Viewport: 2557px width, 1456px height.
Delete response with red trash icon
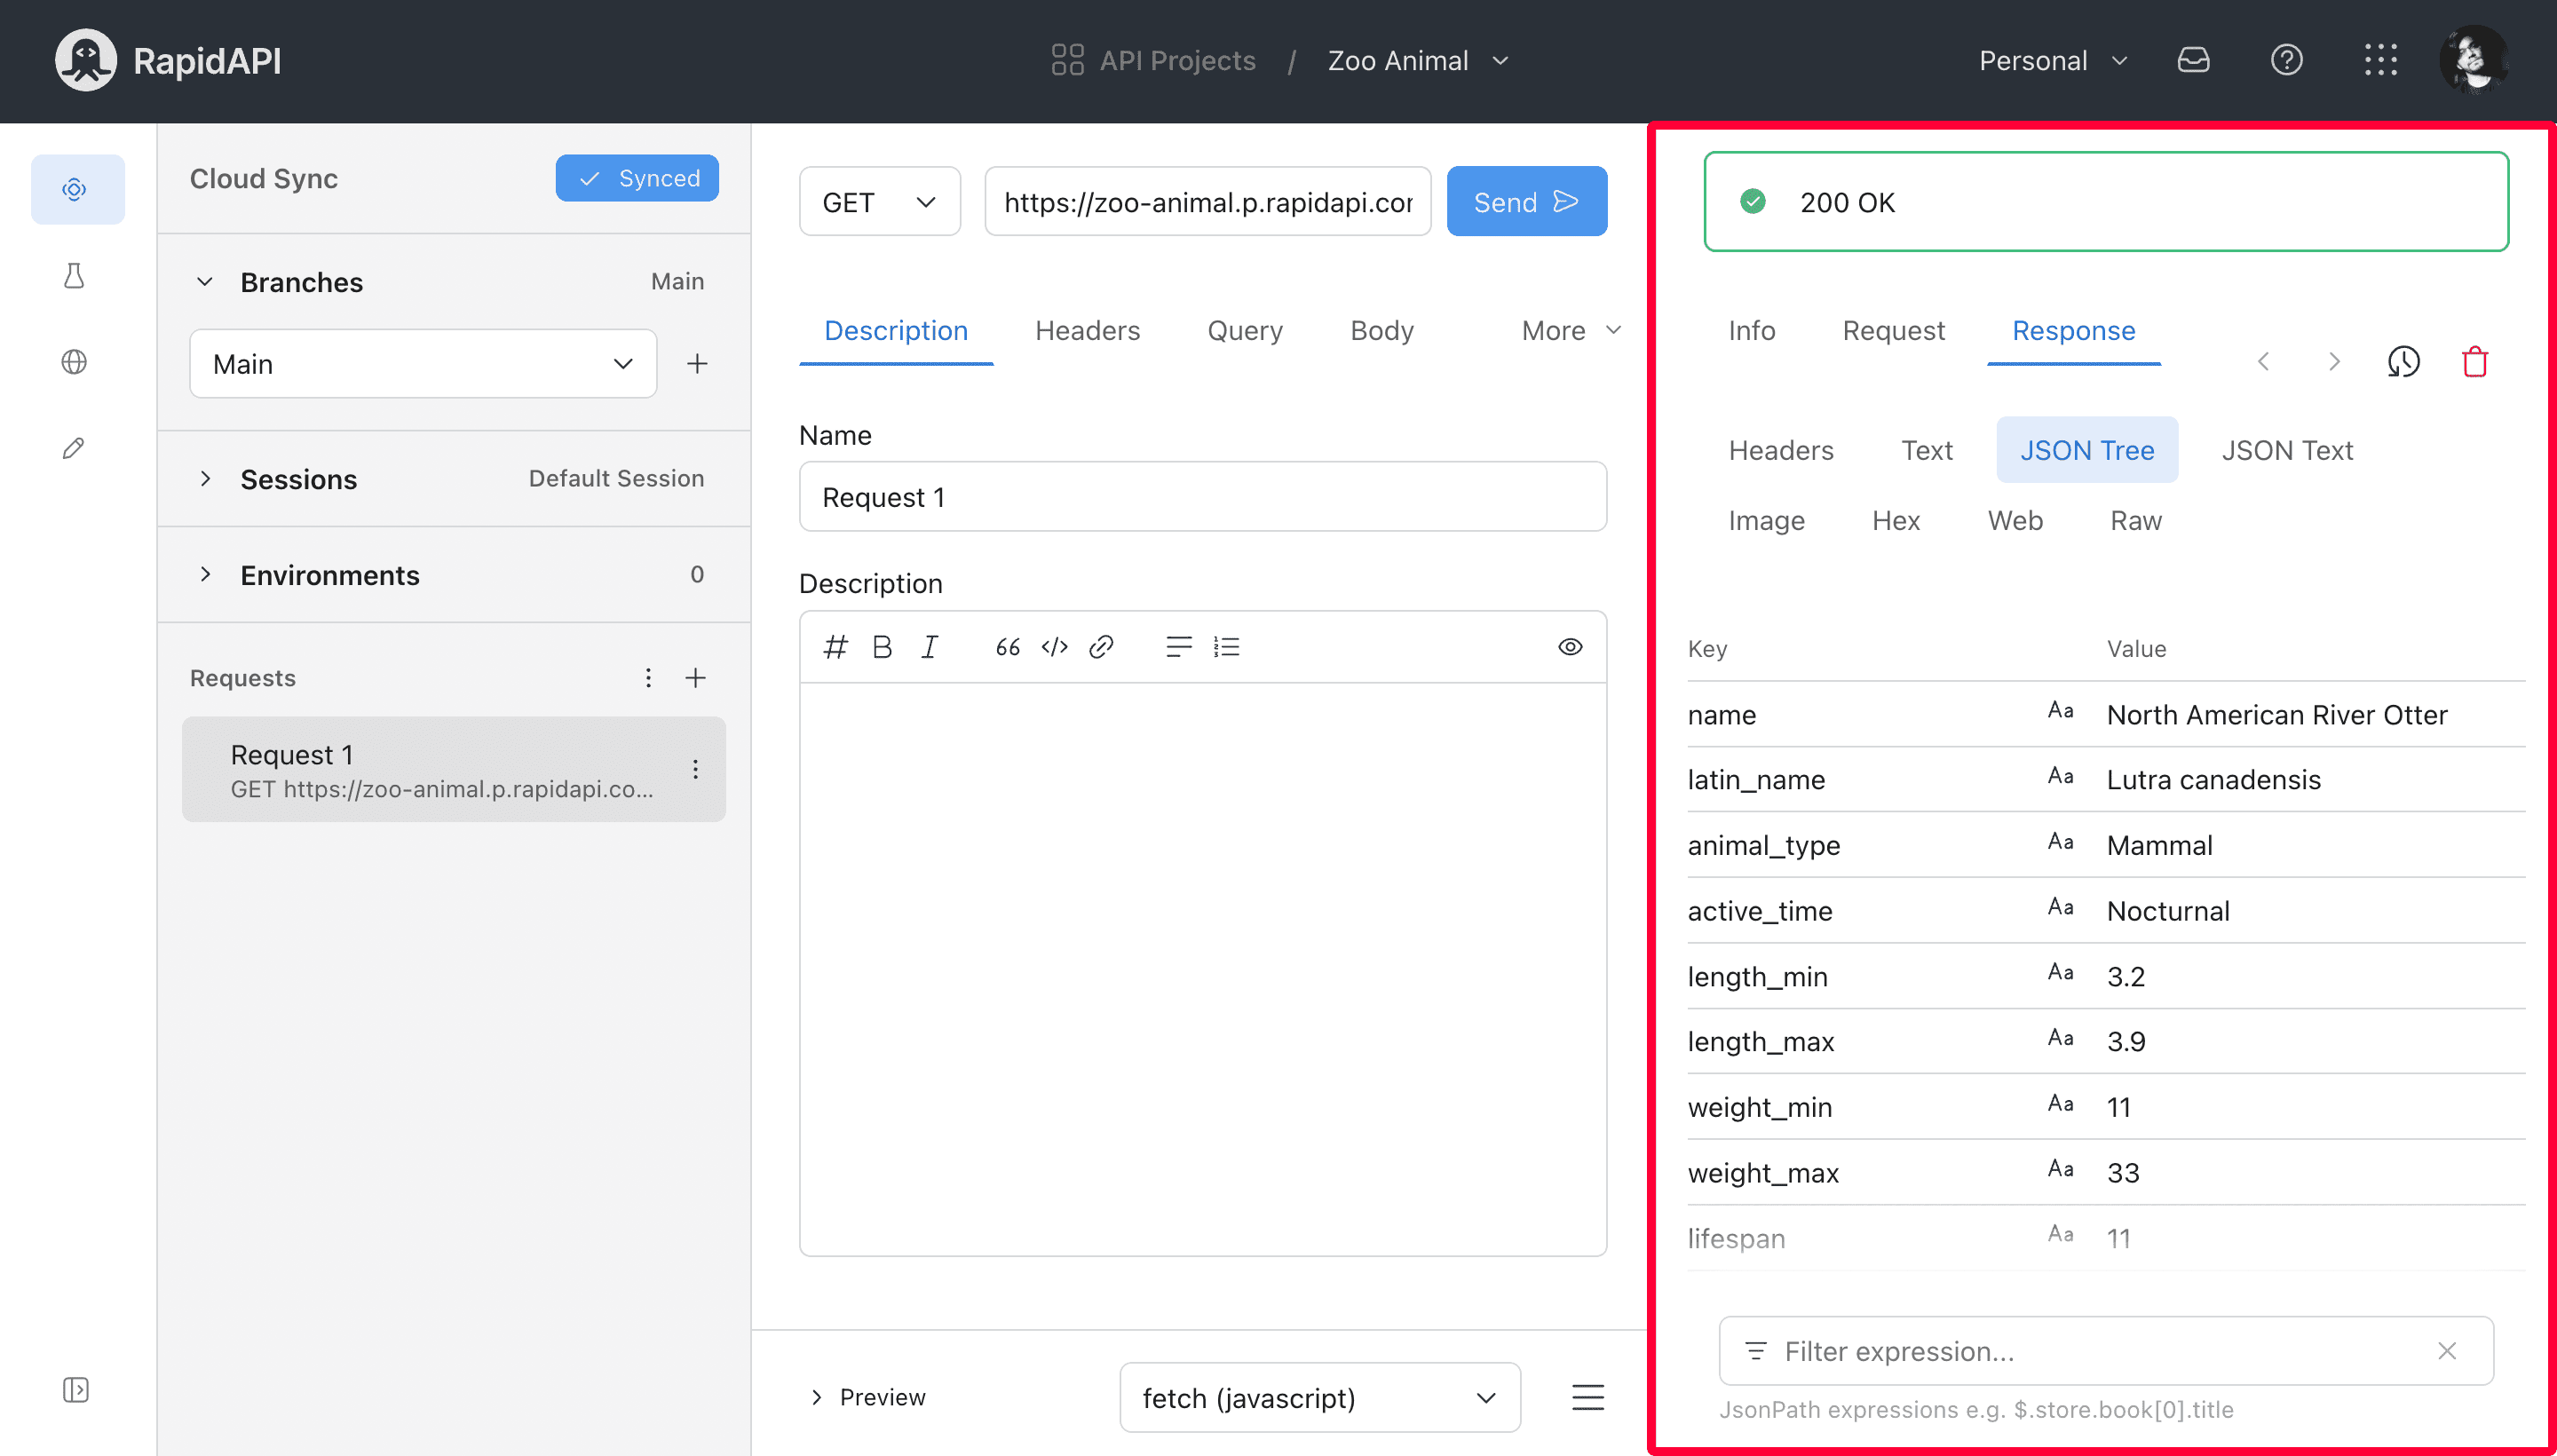[2475, 361]
